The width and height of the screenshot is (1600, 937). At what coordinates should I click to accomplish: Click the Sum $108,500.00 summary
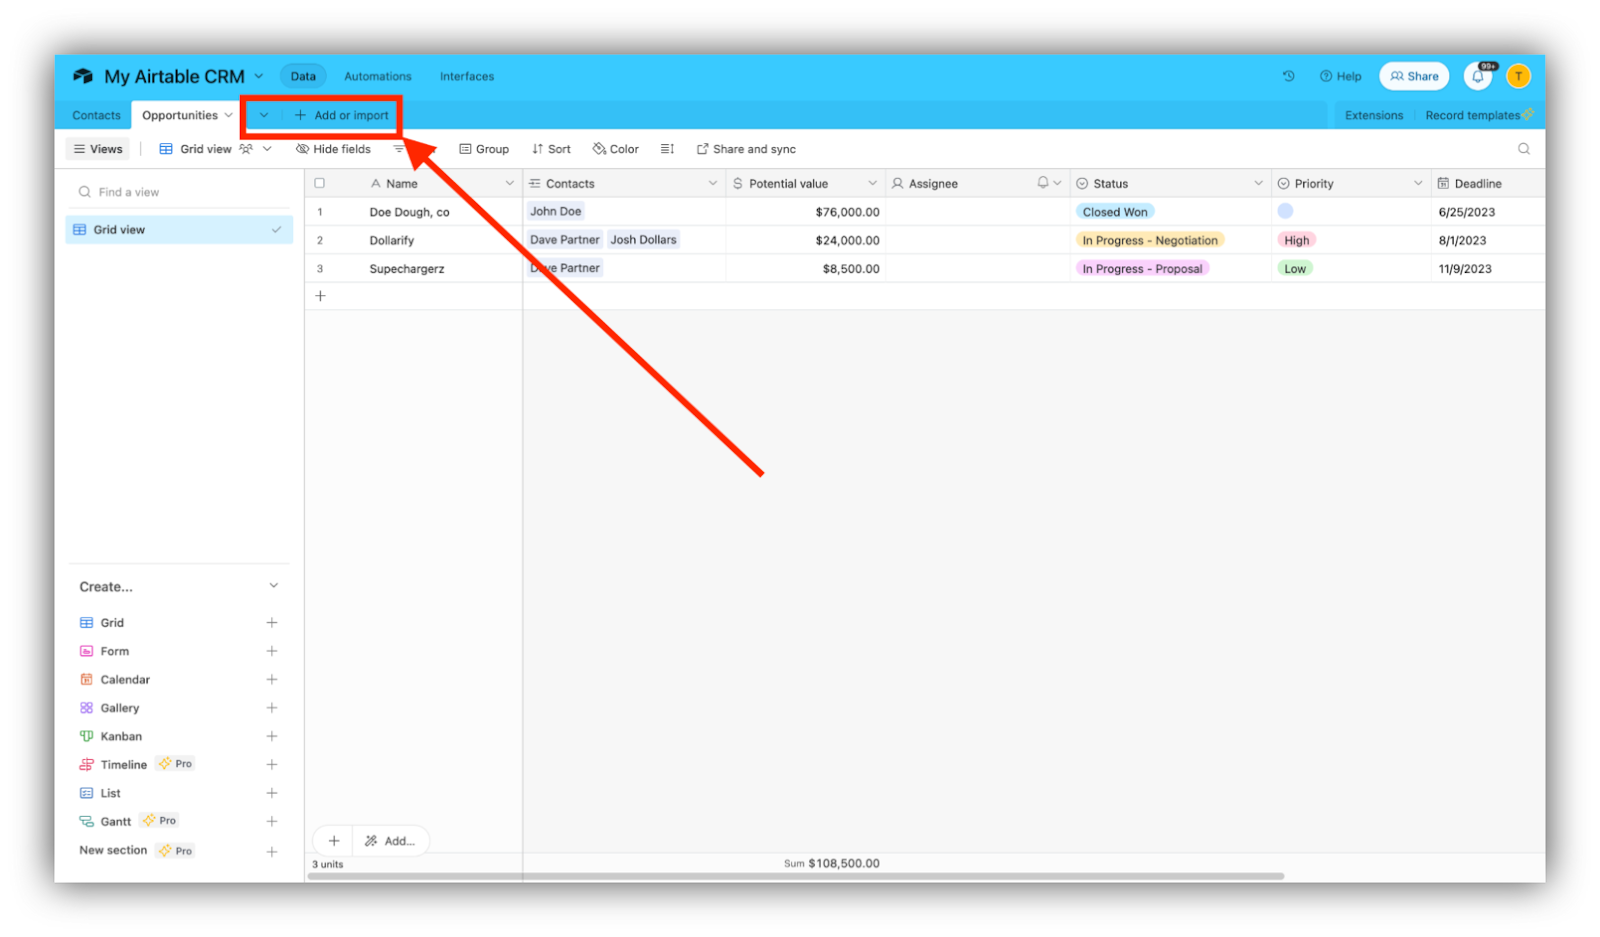tap(832, 863)
